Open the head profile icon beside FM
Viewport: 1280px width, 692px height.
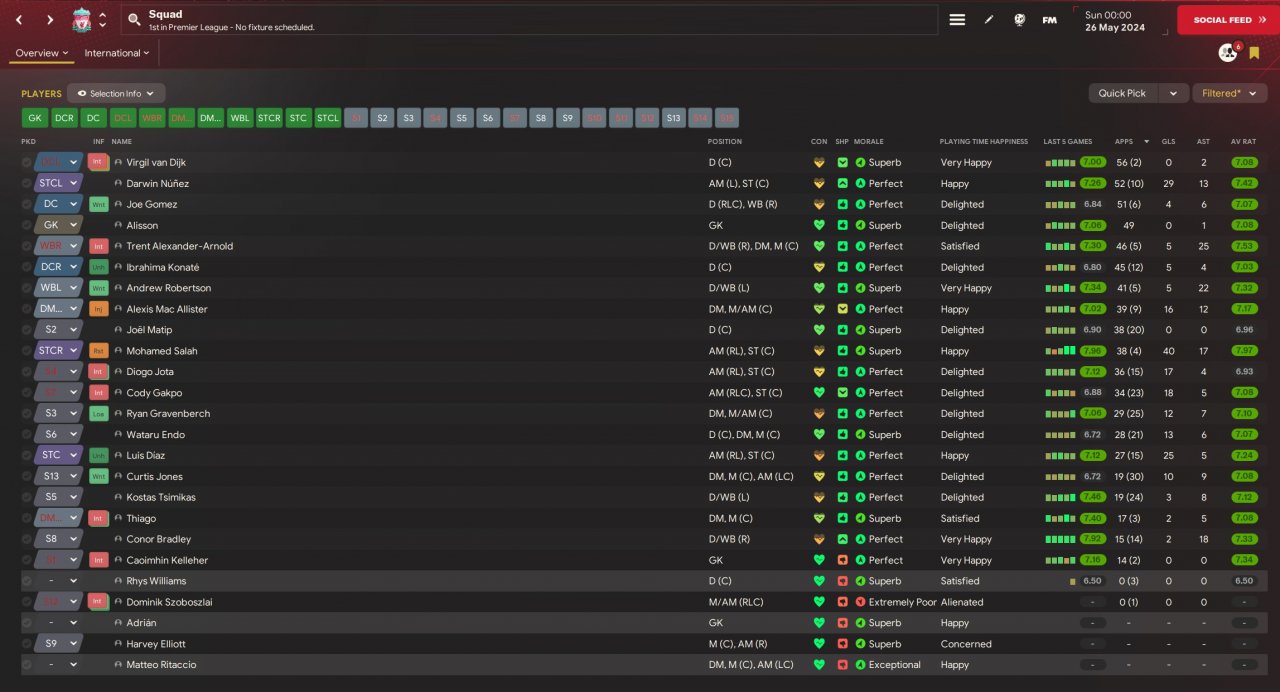coord(1020,20)
